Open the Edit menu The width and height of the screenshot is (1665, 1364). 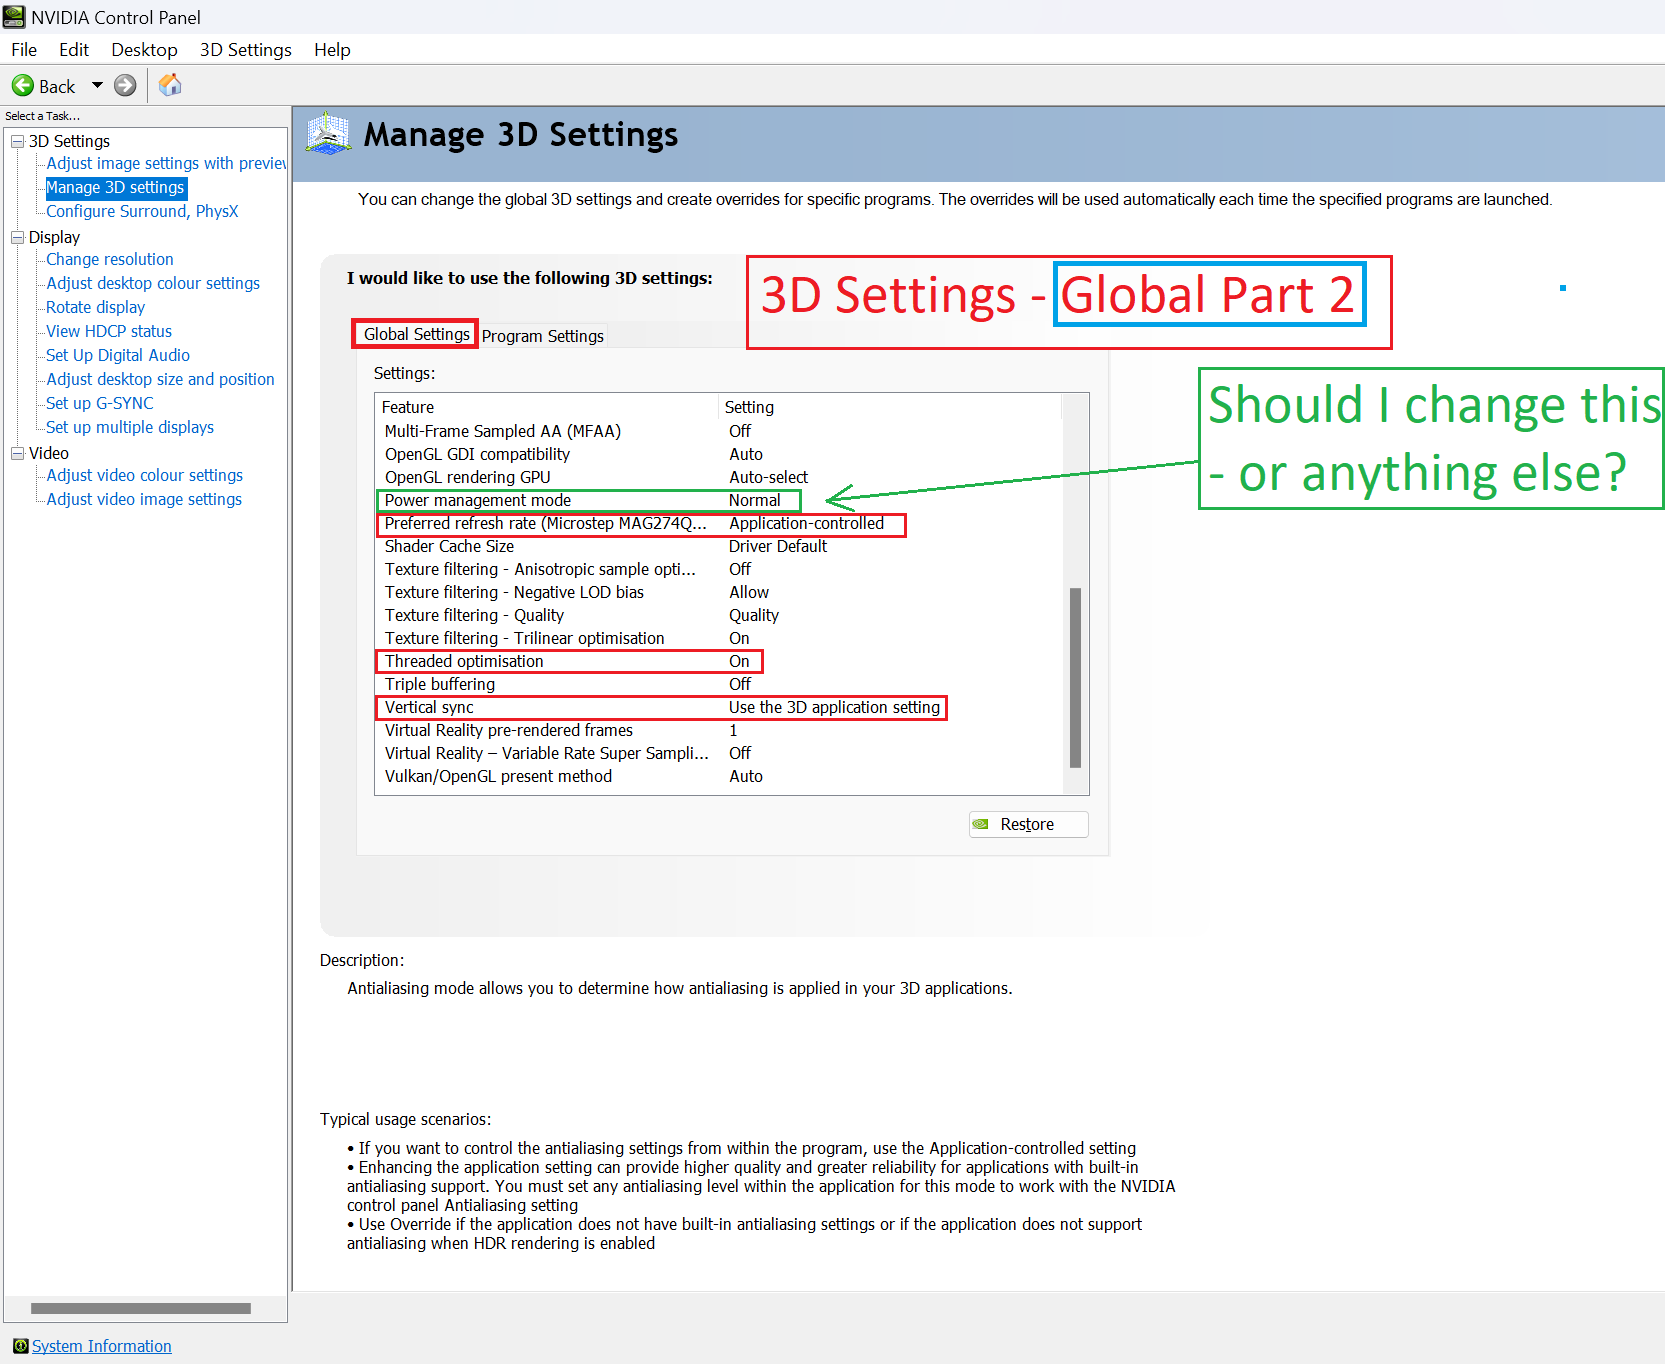(74, 50)
